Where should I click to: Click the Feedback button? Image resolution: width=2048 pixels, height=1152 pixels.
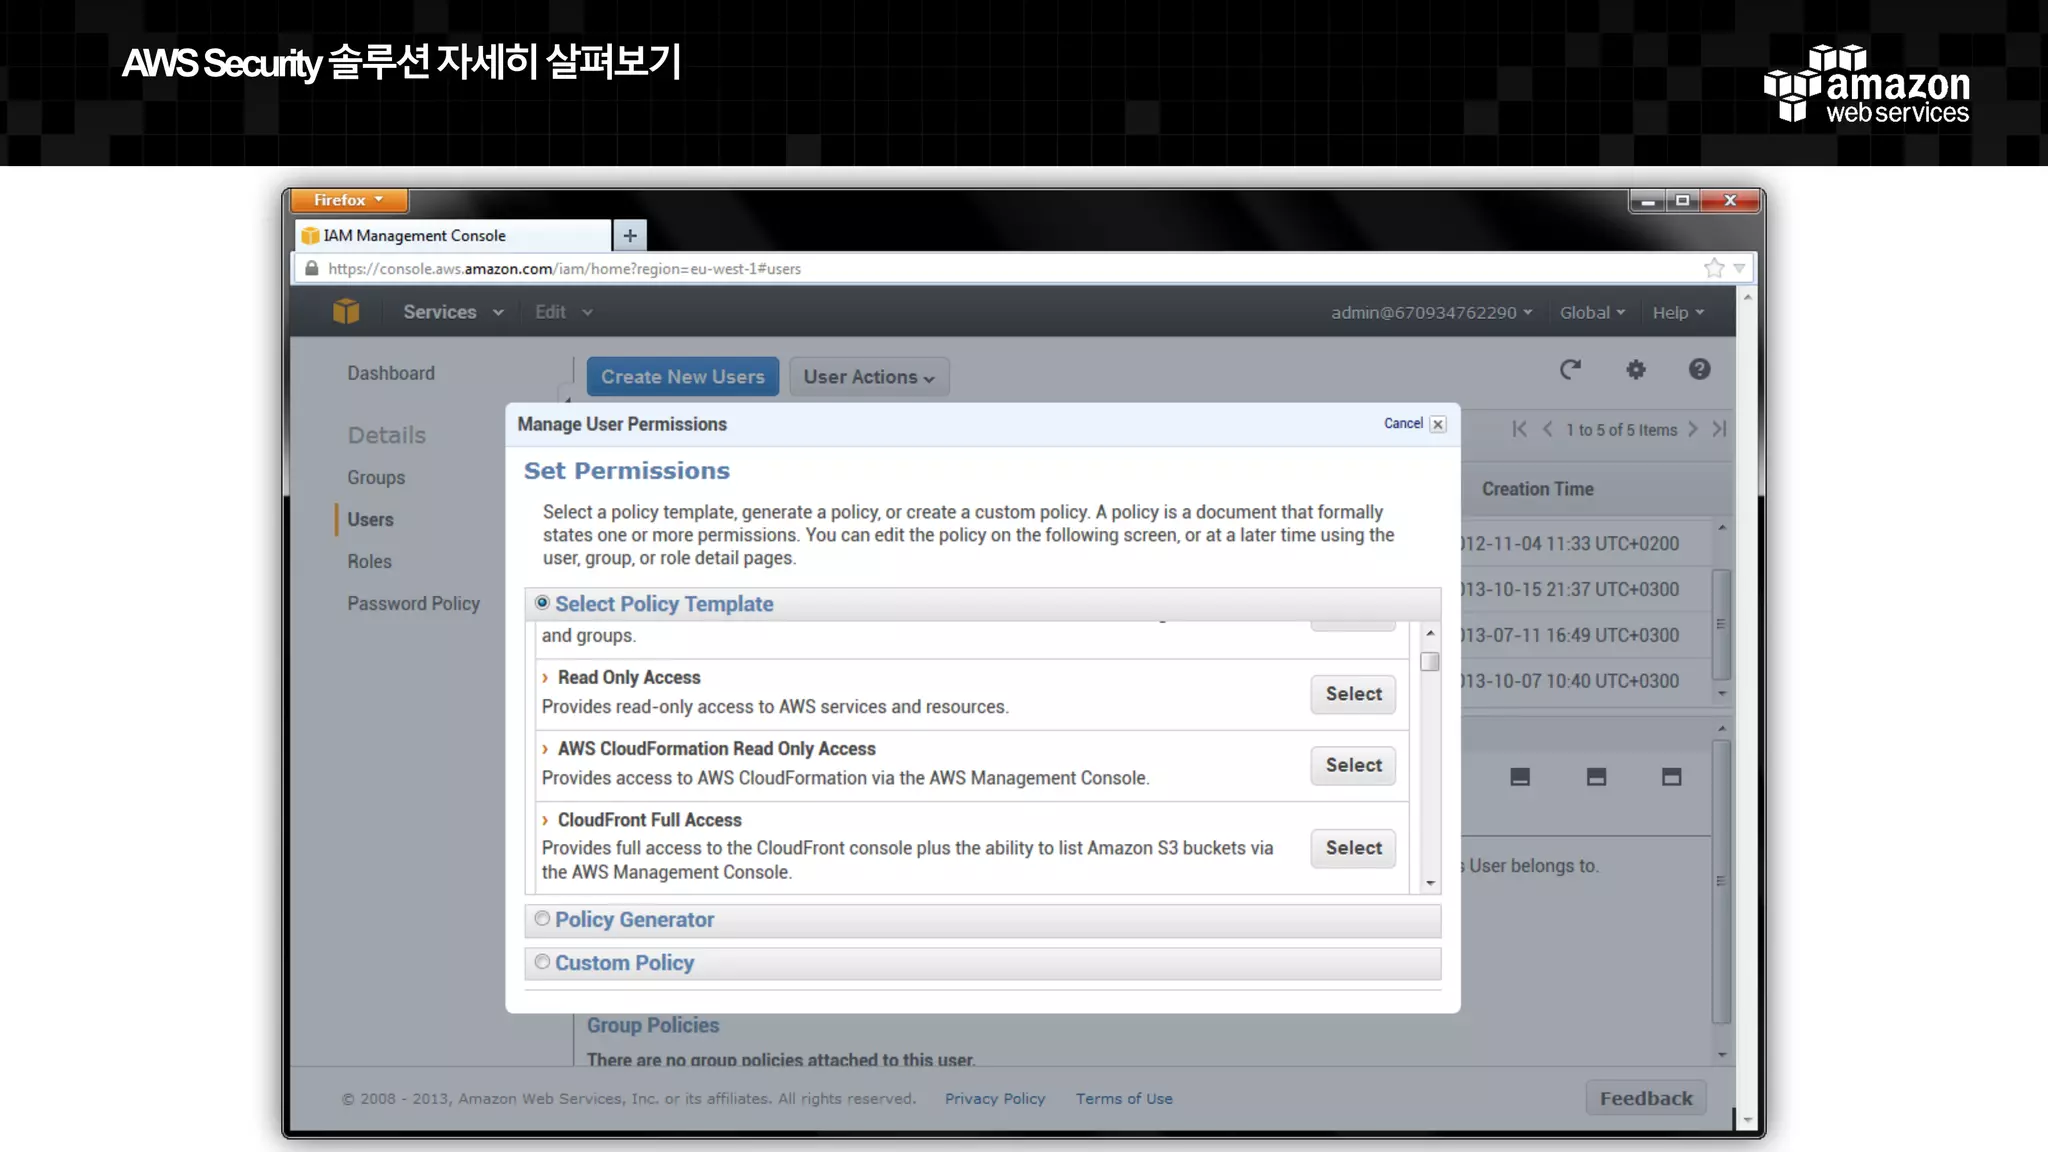point(1646,1099)
